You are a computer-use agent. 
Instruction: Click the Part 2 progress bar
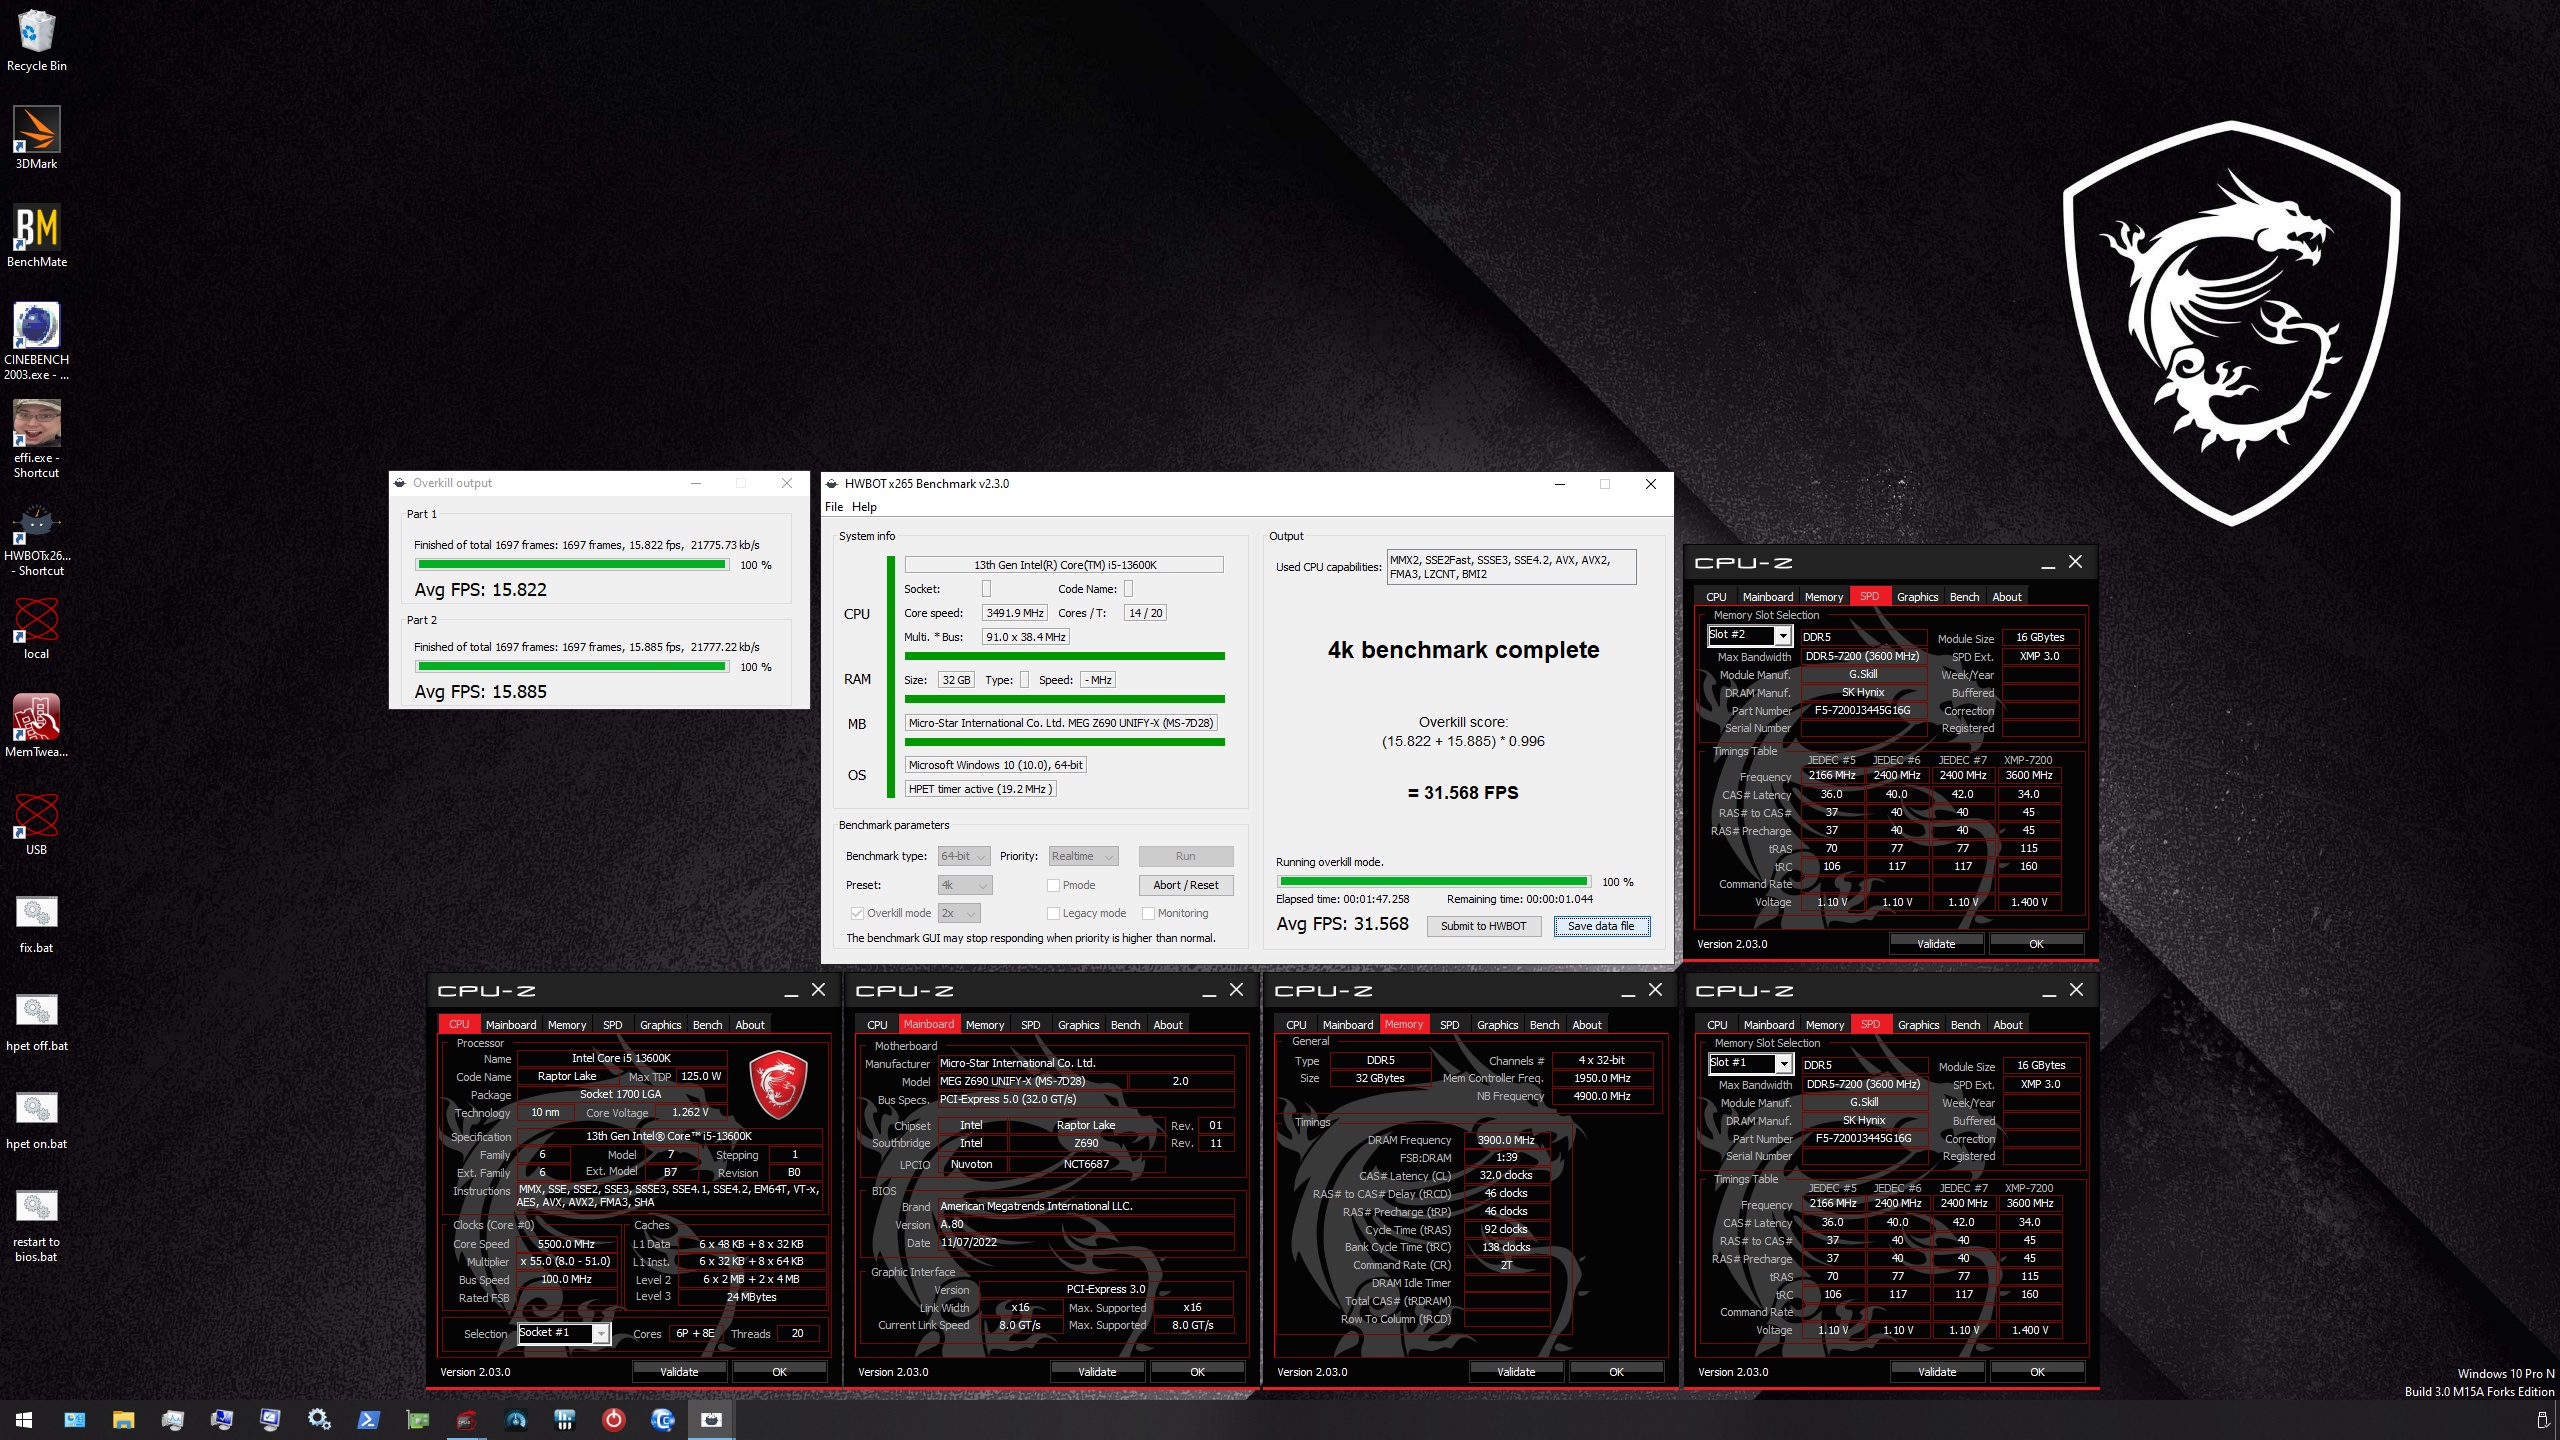click(571, 667)
